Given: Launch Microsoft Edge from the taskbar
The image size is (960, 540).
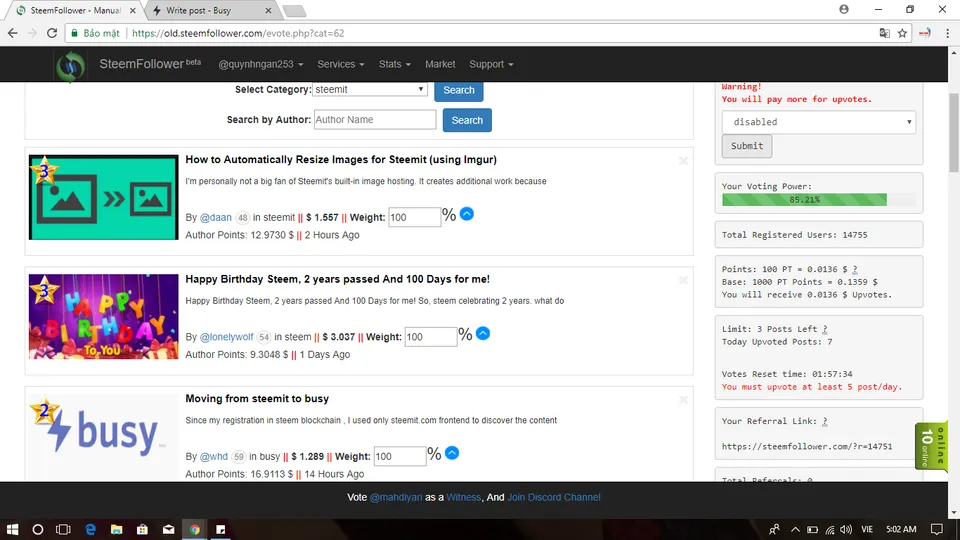Looking at the screenshot, I should [91, 529].
